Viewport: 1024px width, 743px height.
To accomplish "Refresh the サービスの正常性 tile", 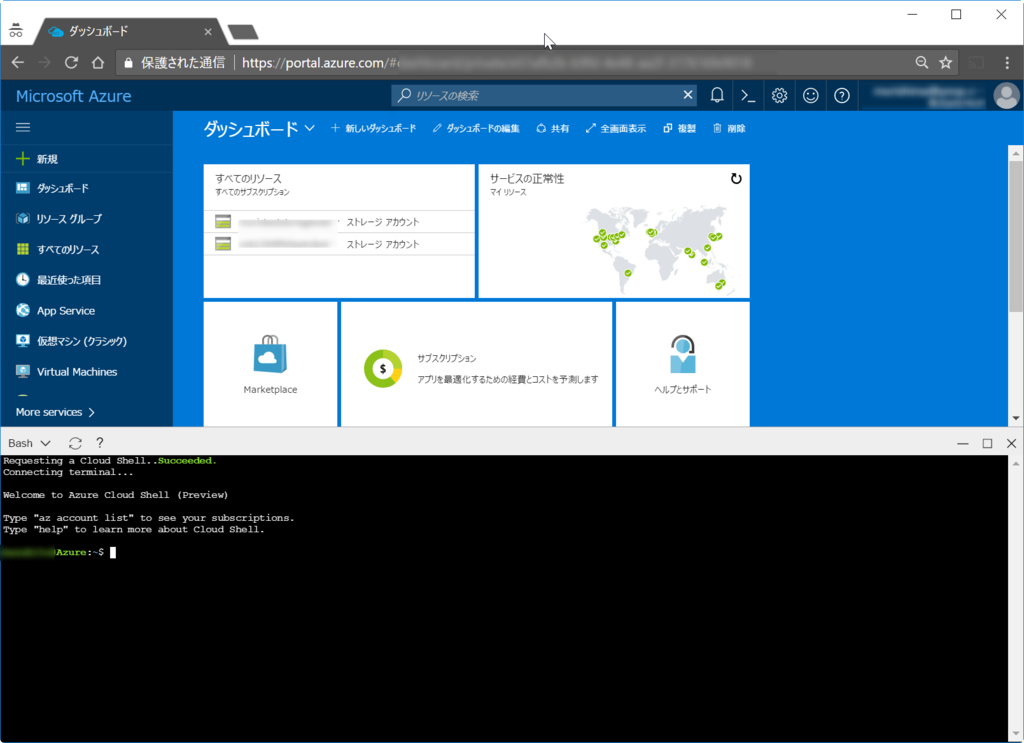I will tap(736, 179).
